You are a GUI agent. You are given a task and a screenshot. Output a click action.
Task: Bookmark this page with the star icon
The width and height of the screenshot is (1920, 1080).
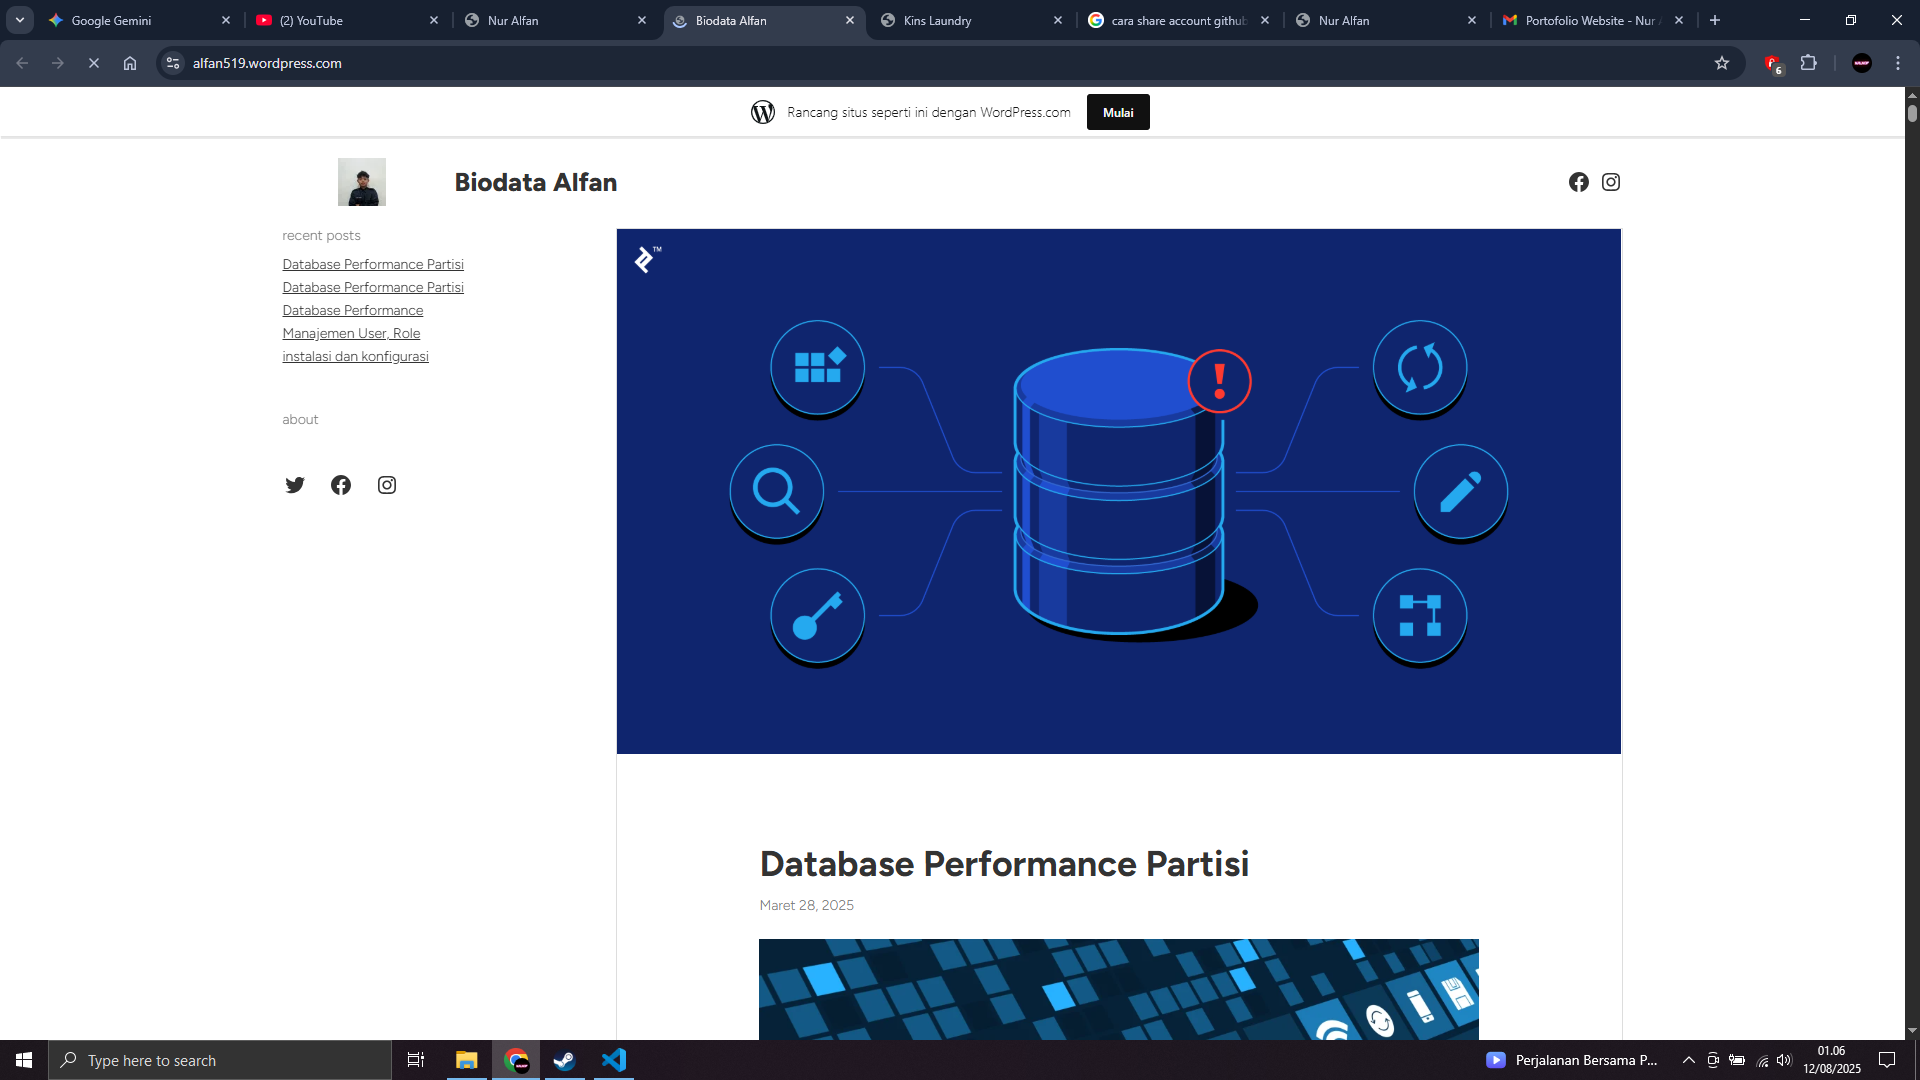pos(1722,63)
